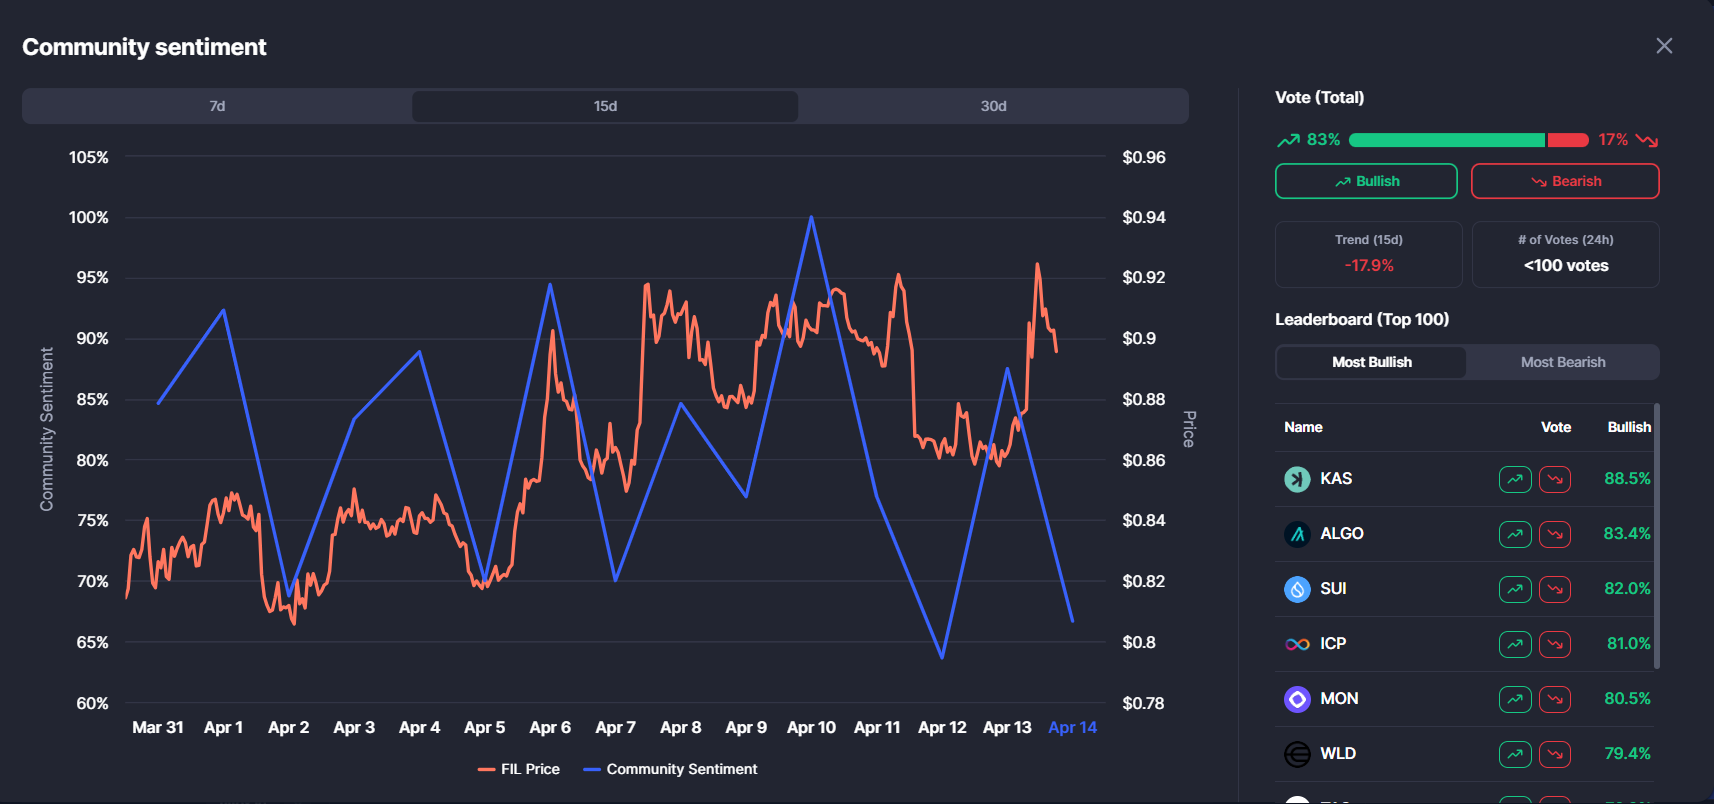The image size is (1714, 804).
Task: Click the KAS coin logo icon
Action: [x=1297, y=479]
